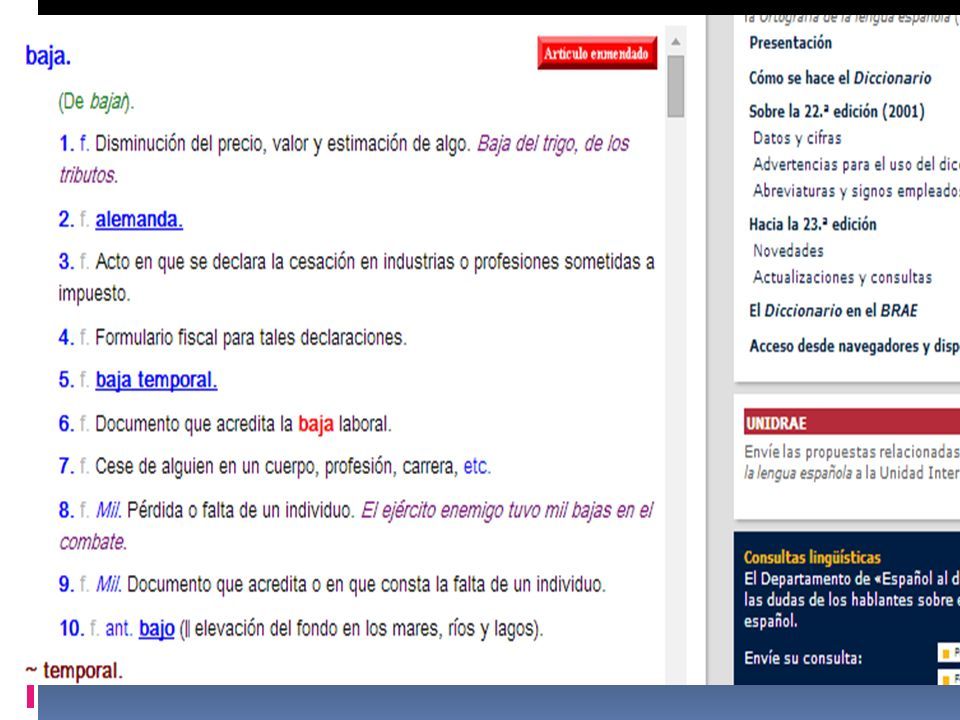Click the headword 'baja.'
The image size is (960, 720).
click(48, 56)
